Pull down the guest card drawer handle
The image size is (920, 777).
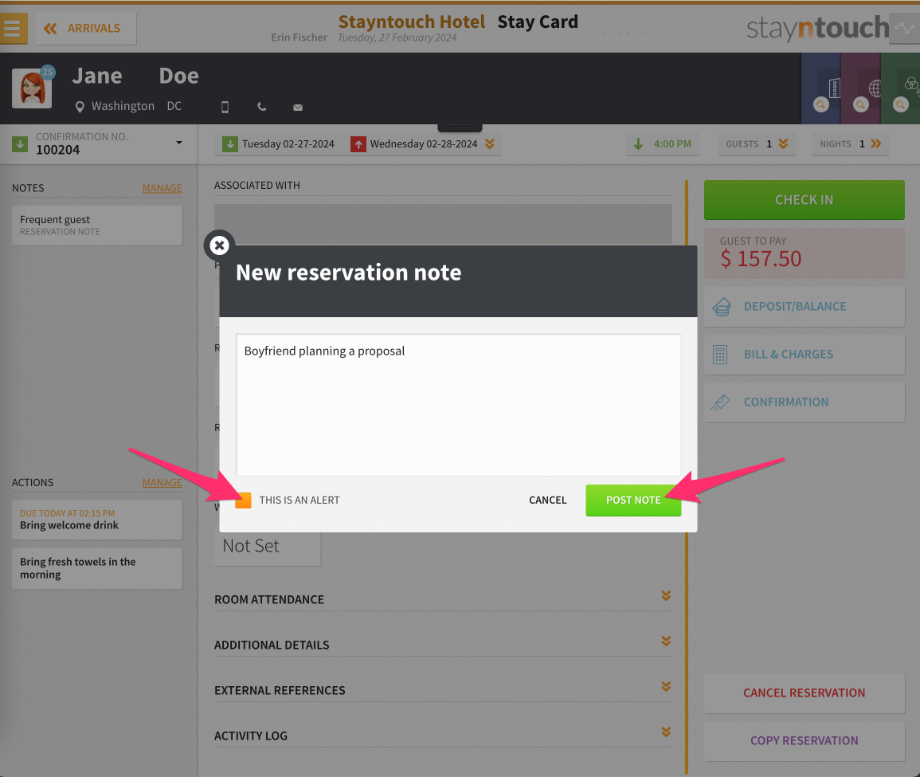460,127
